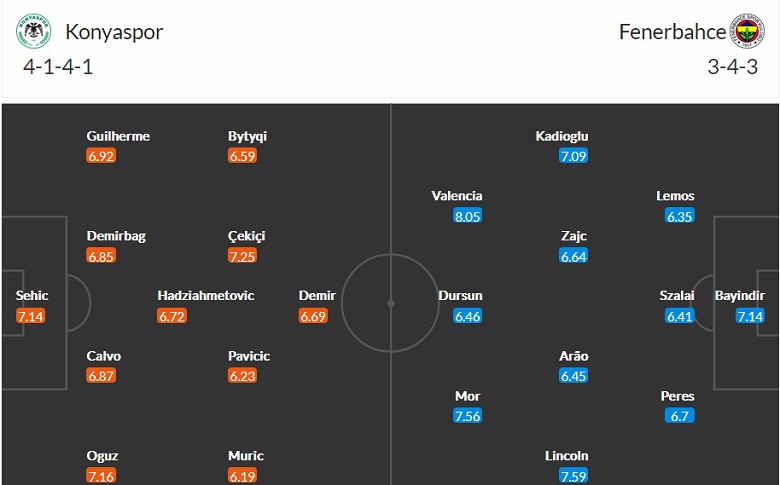
Task: Click the Fenerbahce club crest icon
Action: (746, 32)
